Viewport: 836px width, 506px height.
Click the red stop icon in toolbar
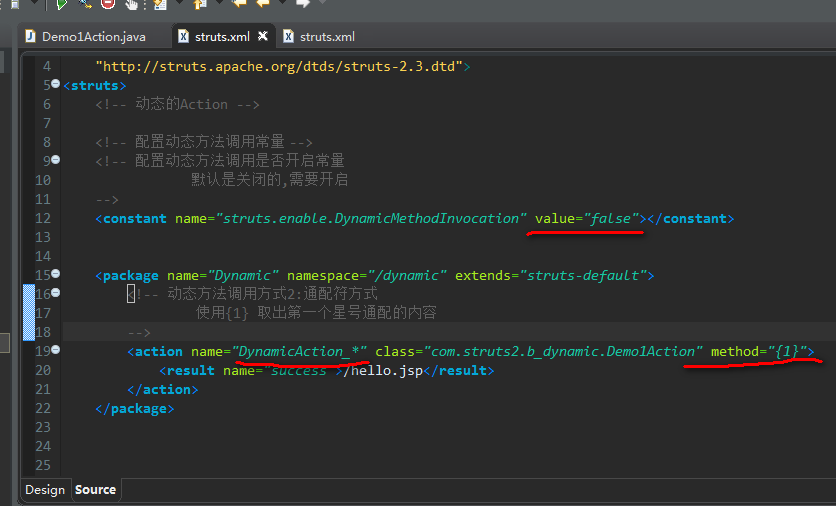[x=108, y=4]
